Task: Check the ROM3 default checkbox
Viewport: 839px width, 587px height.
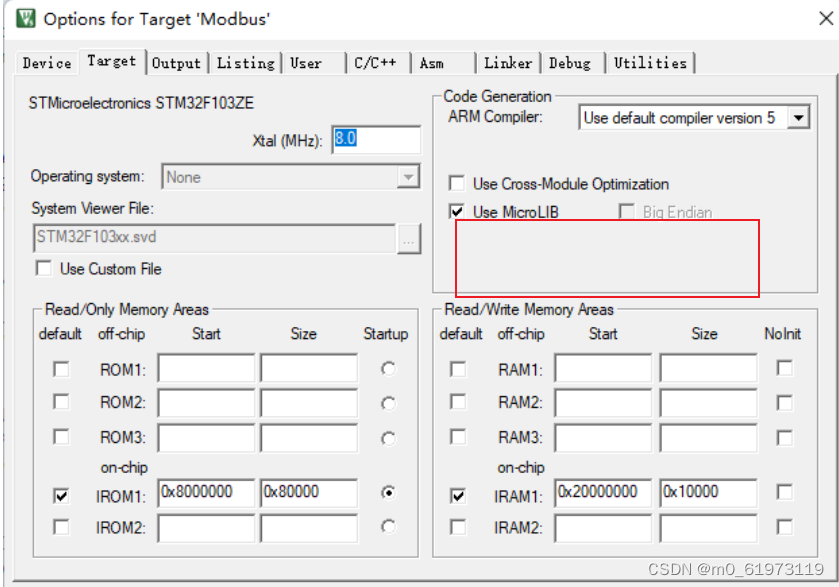Action: [61, 437]
